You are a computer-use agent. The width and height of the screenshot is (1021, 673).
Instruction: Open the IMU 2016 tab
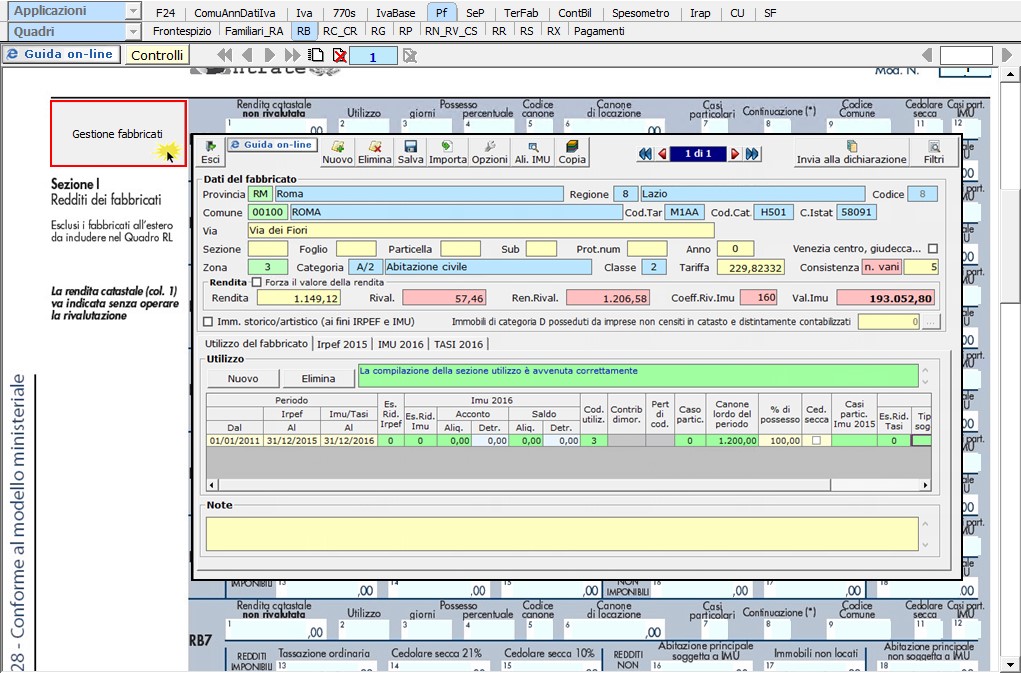click(400, 344)
